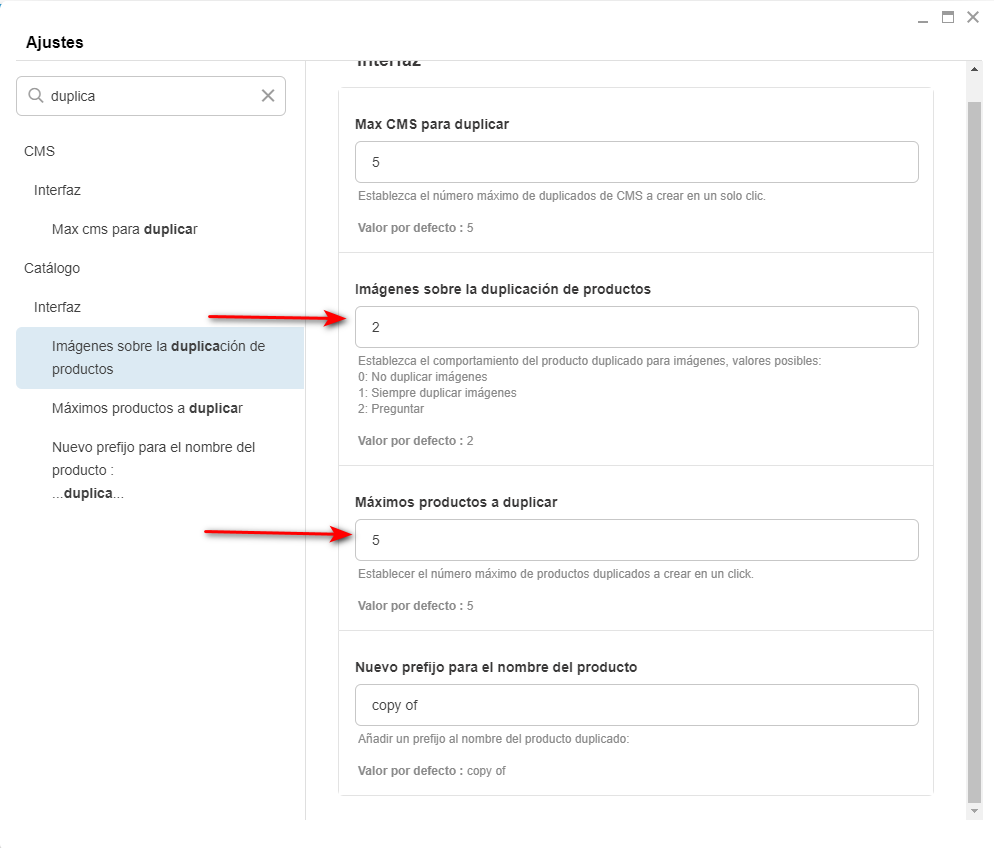994x848 pixels.
Task: Click the 'Imágenes sobre la duplicación' value field
Action: coord(636,327)
